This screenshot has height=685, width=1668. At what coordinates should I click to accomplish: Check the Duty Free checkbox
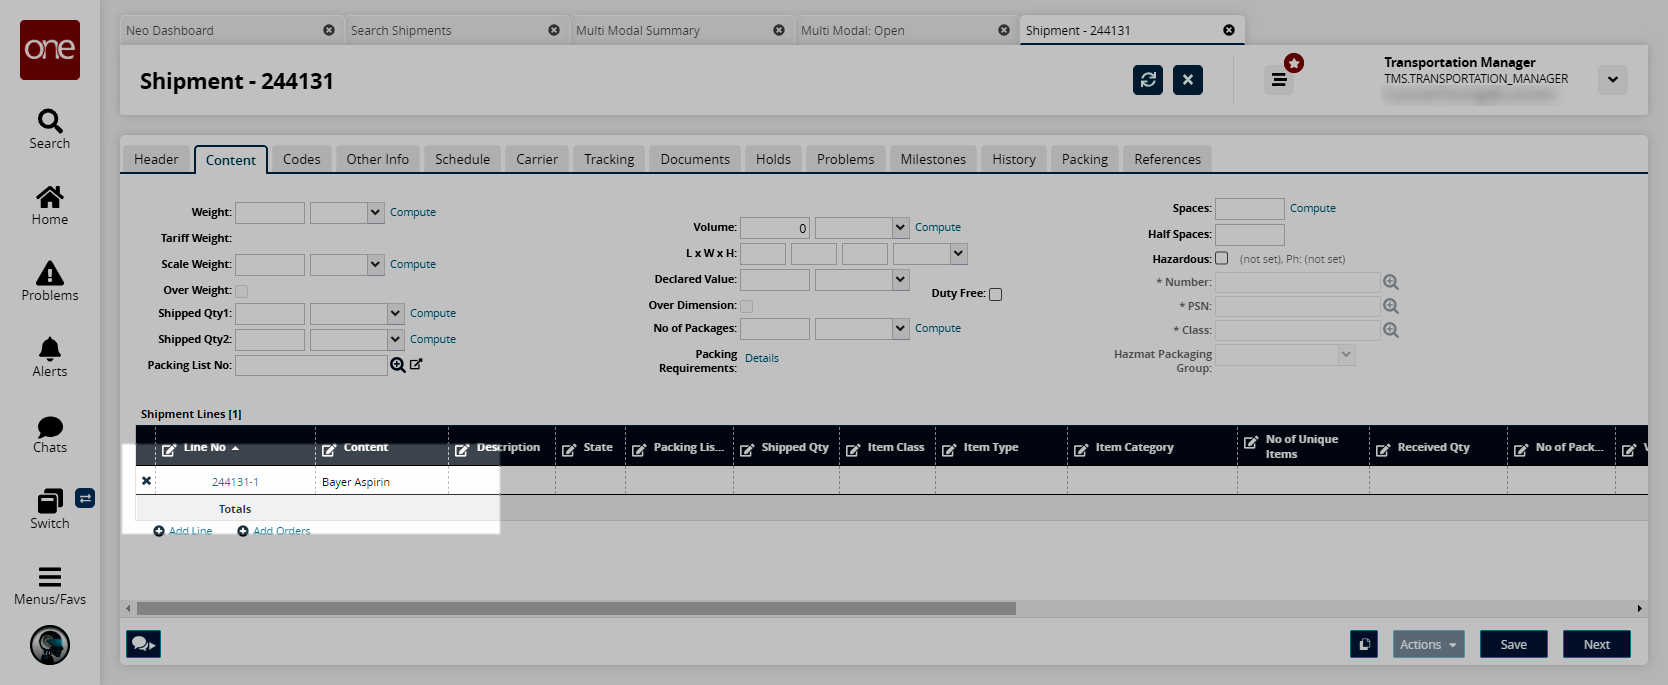pyautogui.click(x=995, y=294)
